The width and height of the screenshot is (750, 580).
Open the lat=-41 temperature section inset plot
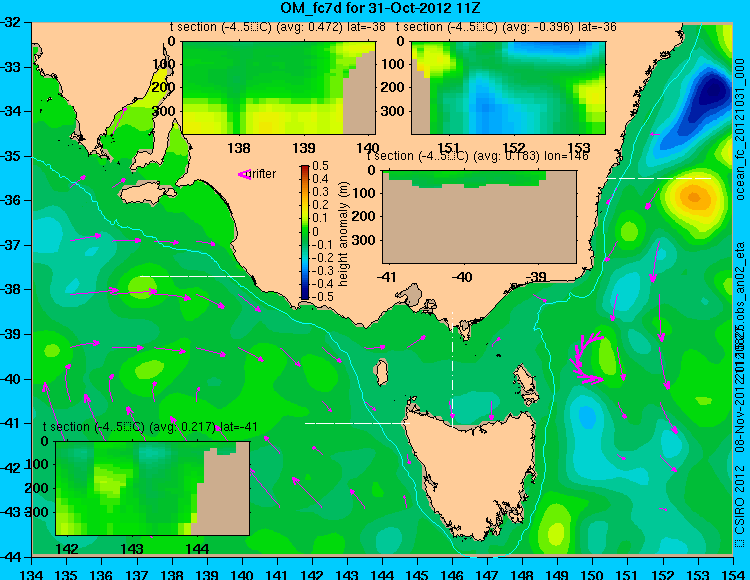(x=153, y=488)
